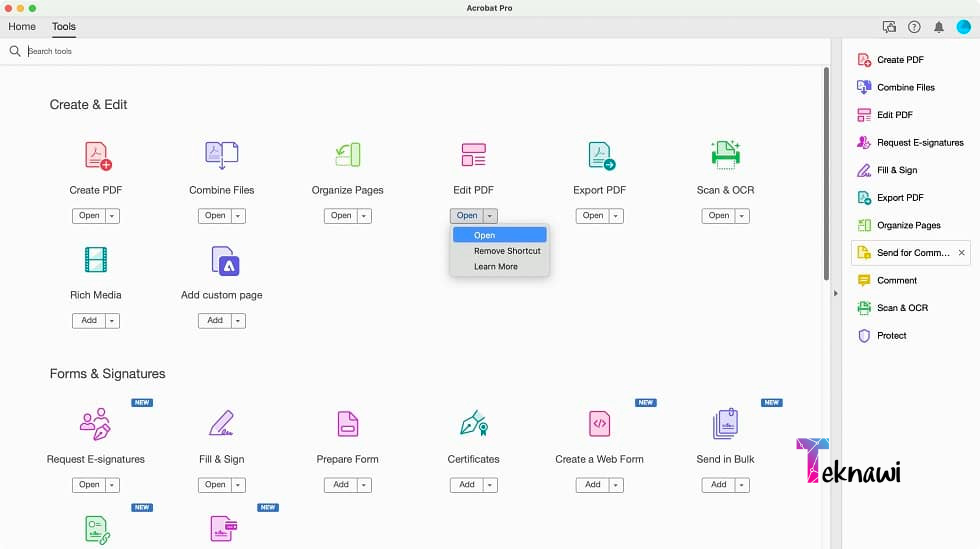Remove Send for Comments shortcut with X
Viewport: 980px width, 549px height.
[x=961, y=253]
